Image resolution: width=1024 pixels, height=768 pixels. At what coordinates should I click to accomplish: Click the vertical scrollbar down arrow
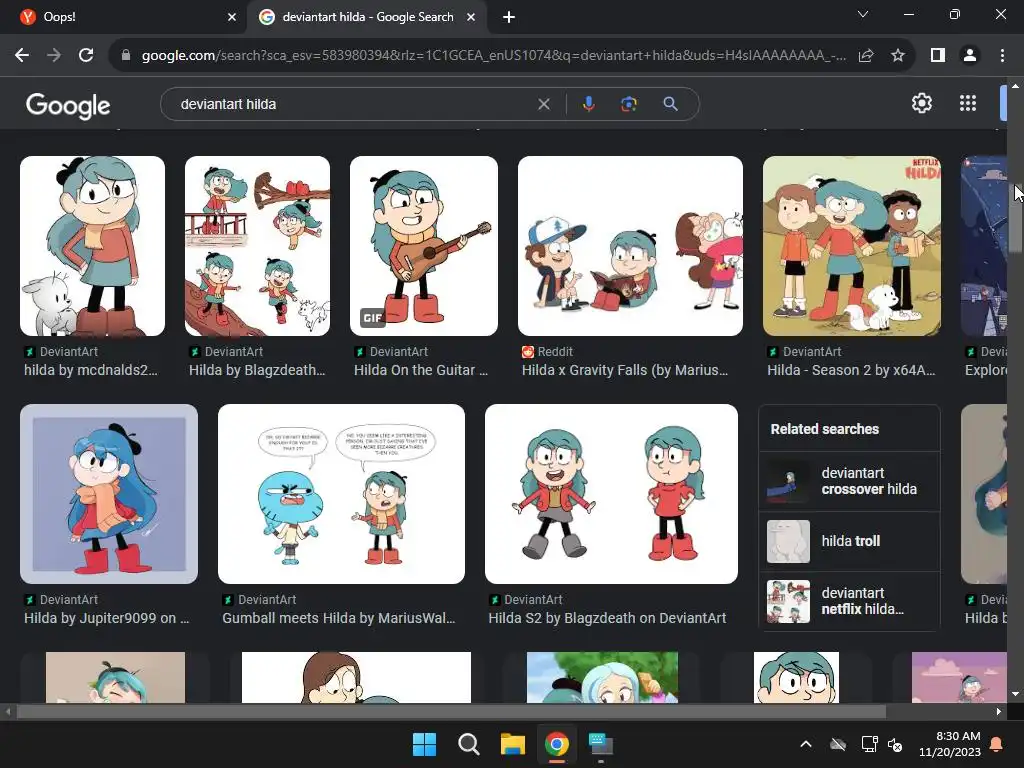pos(1015,694)
